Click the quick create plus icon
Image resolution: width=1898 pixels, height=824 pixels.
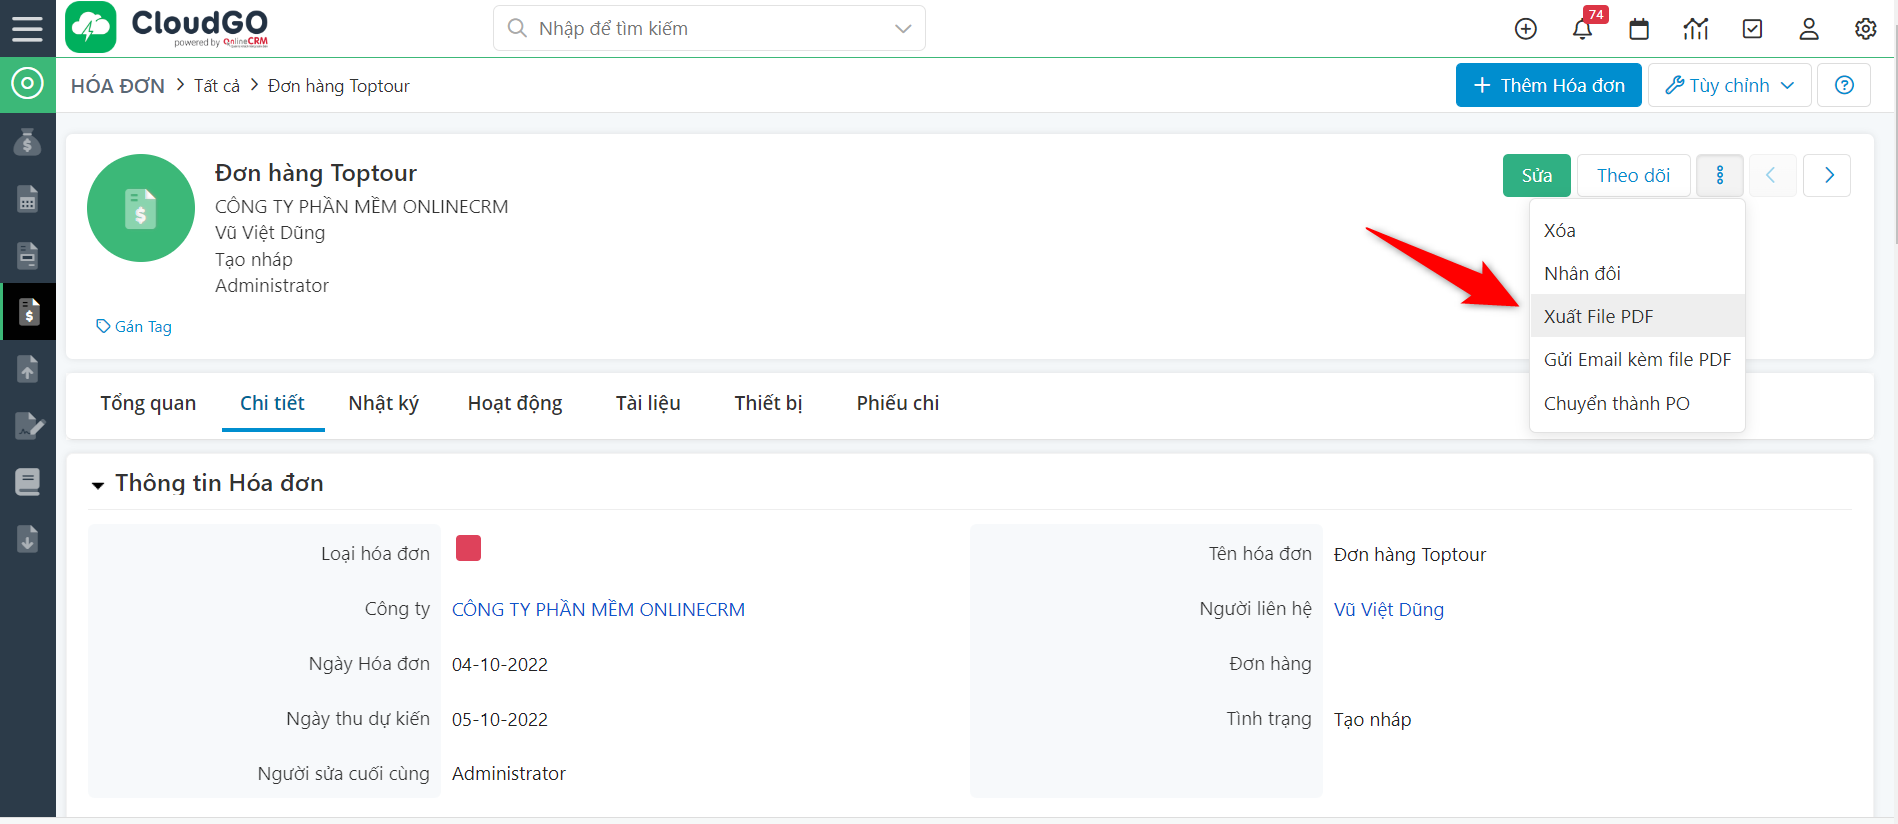click(x=1526, y=29)
